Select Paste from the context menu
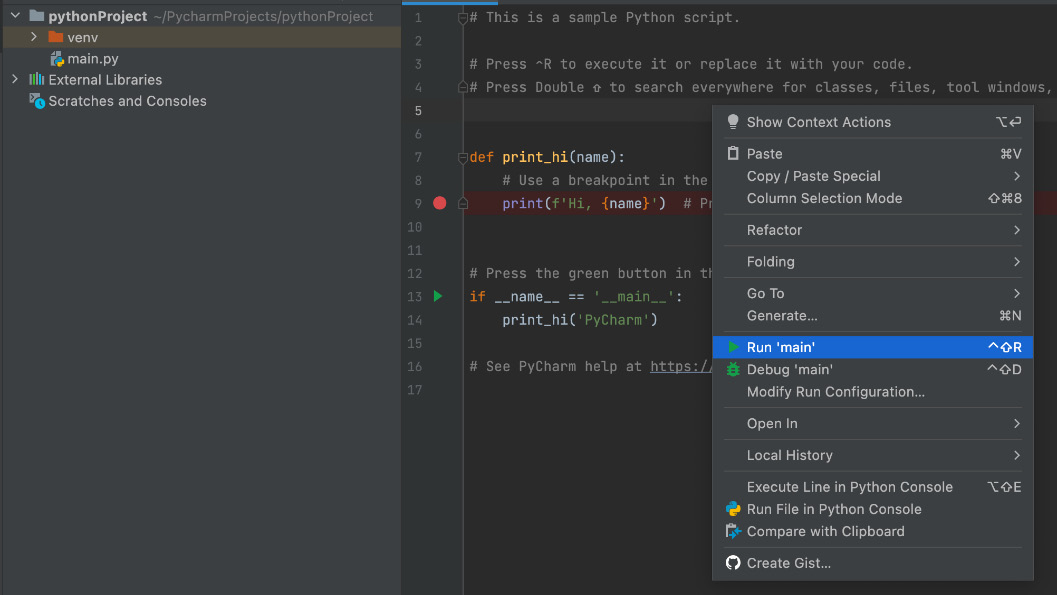The width and height of the screenshot is (1057, 595). [x=873, y=154]
